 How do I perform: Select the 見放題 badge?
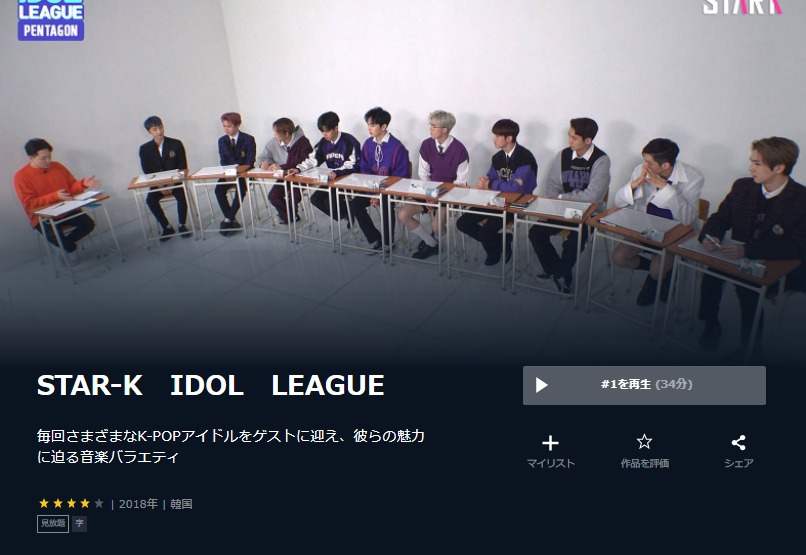click(x=53, y=524)
